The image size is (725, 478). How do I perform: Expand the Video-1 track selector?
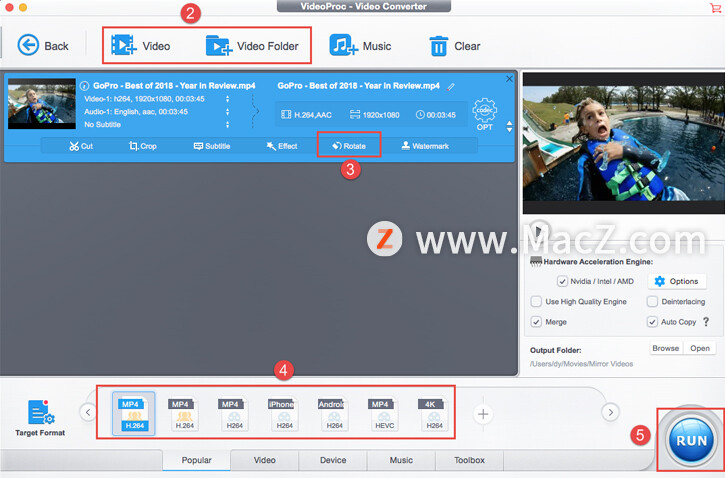click(227, 99)
